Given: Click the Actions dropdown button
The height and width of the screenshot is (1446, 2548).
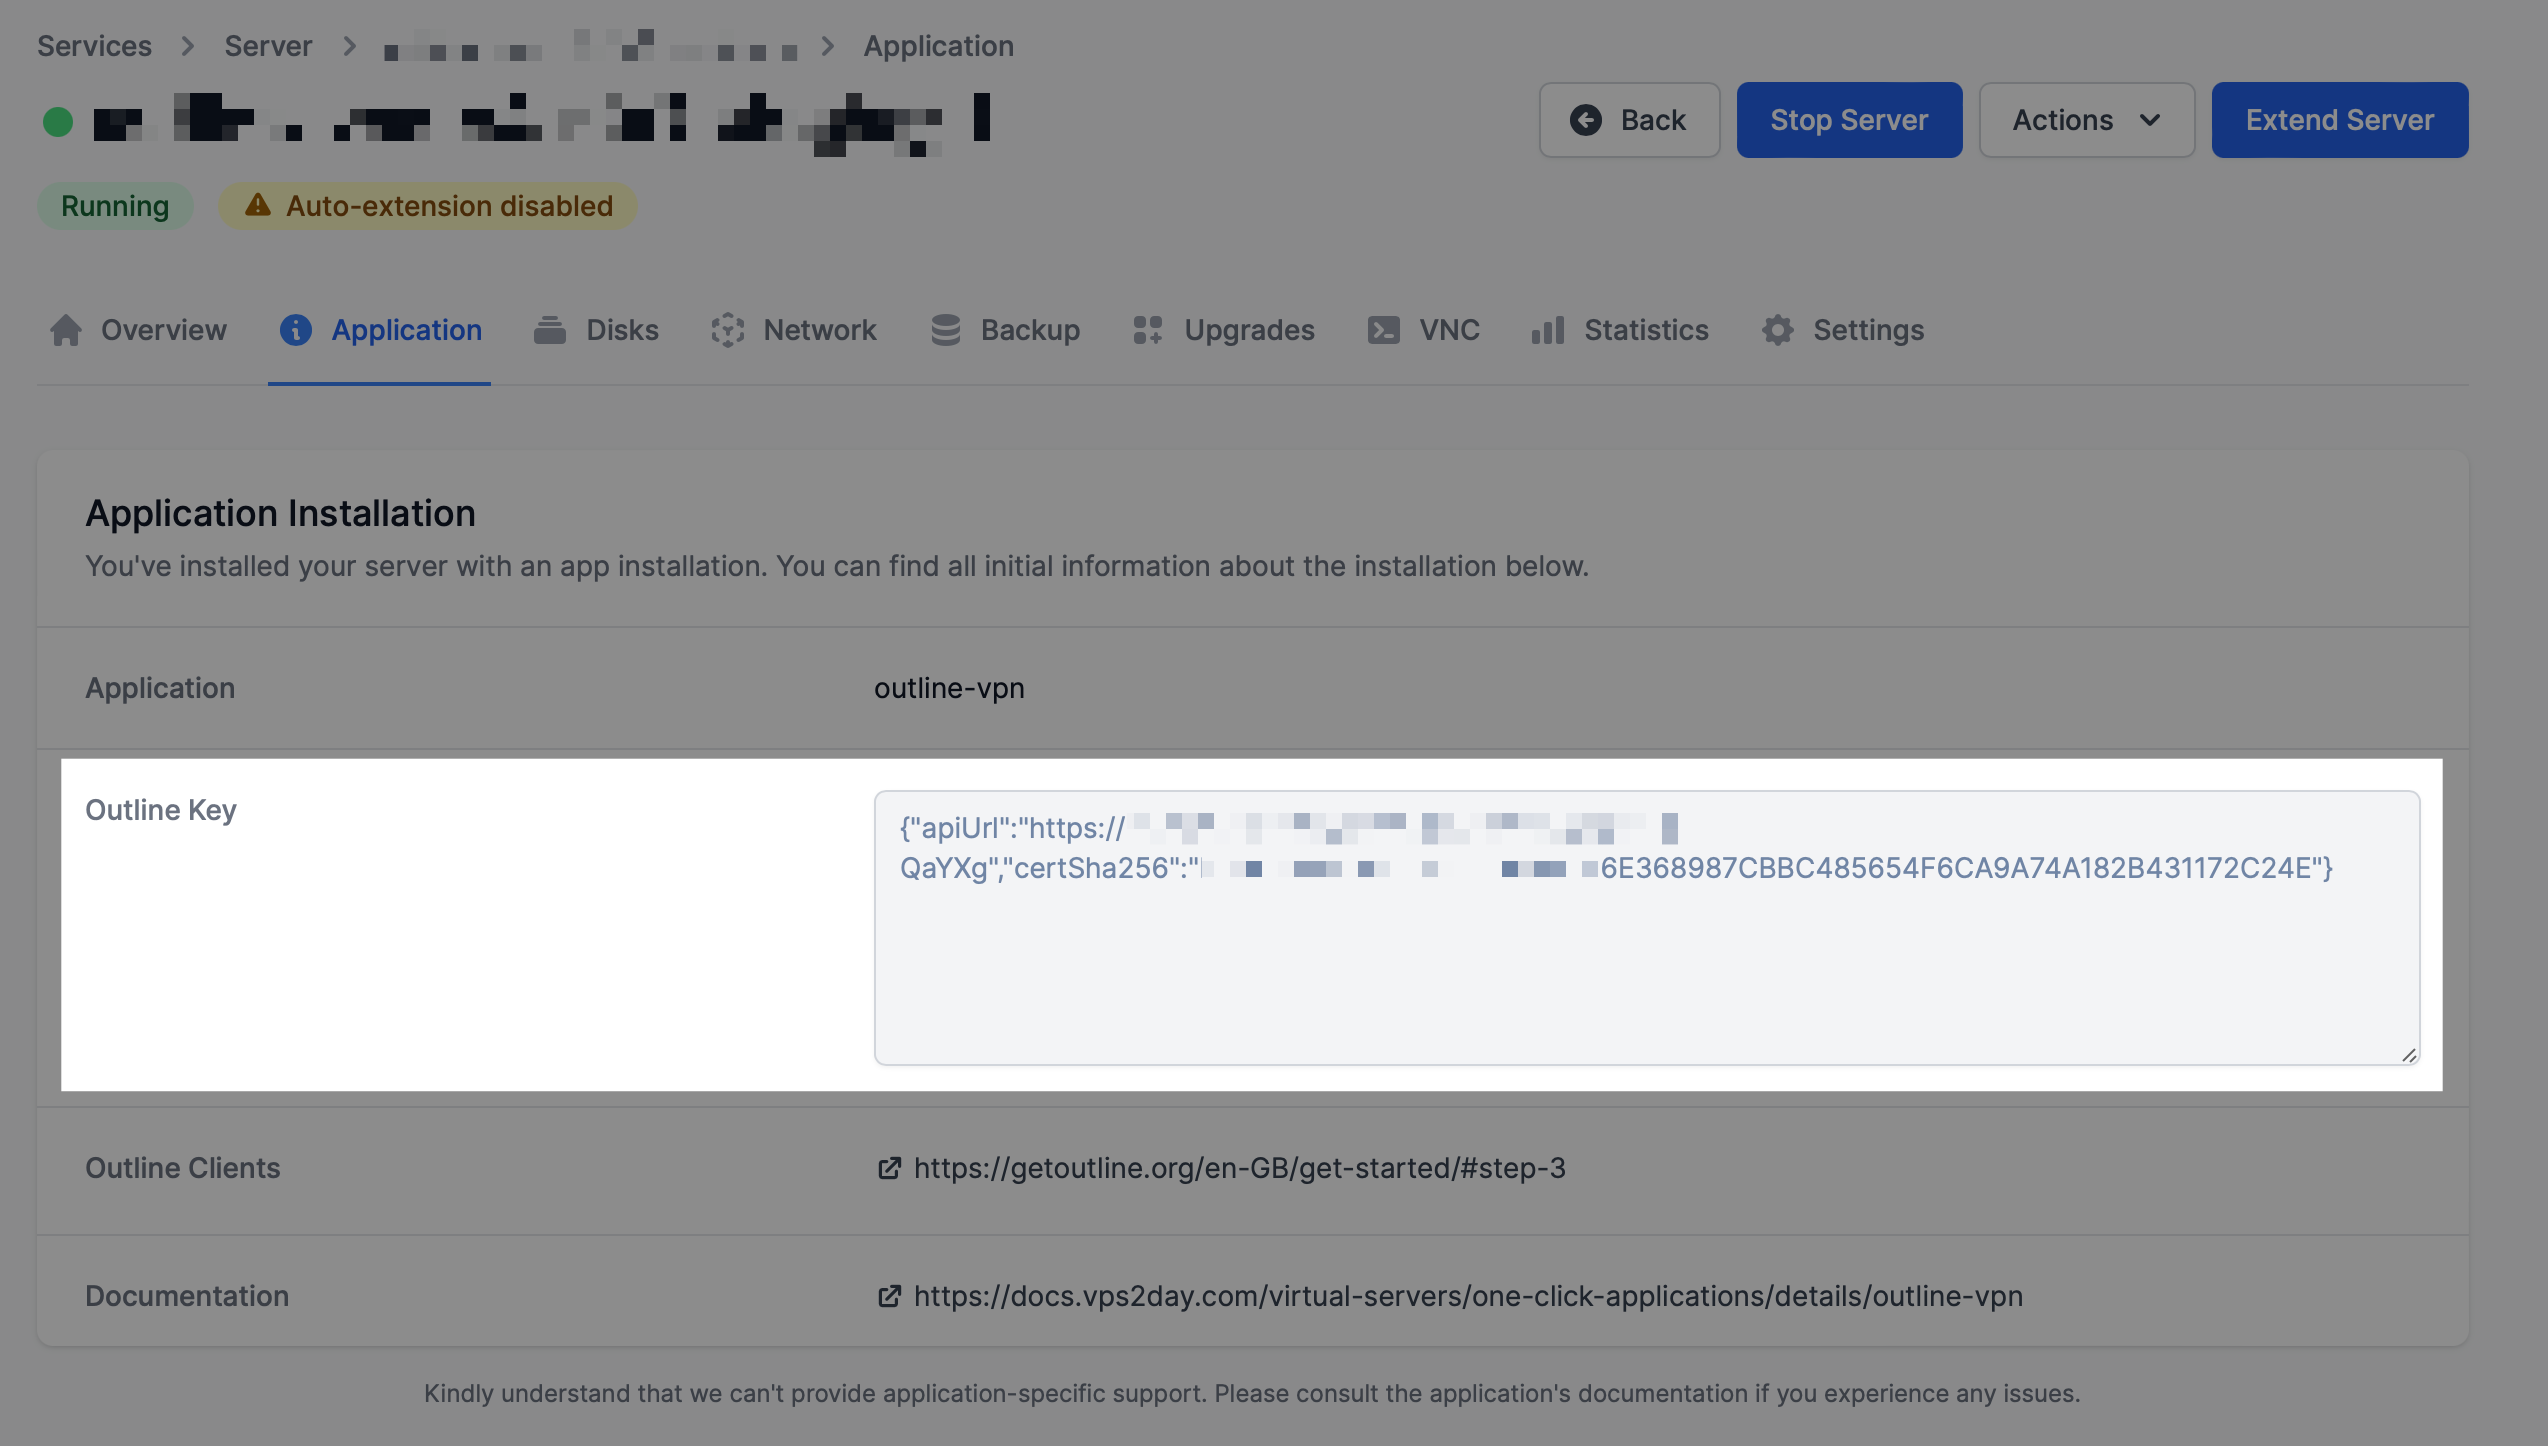Looking at the screenshot, I should tap(2086, 119).
